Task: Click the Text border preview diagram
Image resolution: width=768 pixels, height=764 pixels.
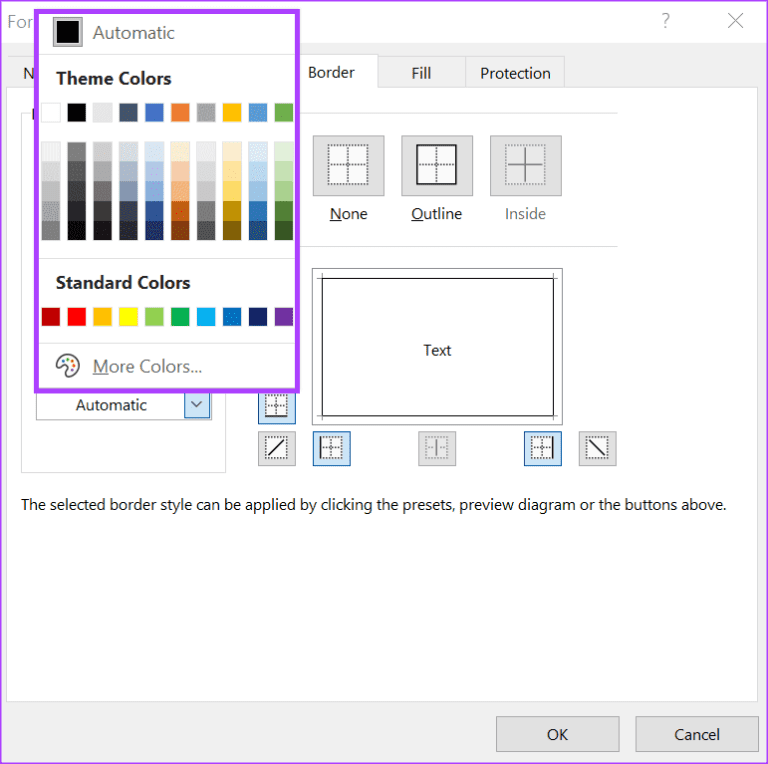Action: point(437,347)
